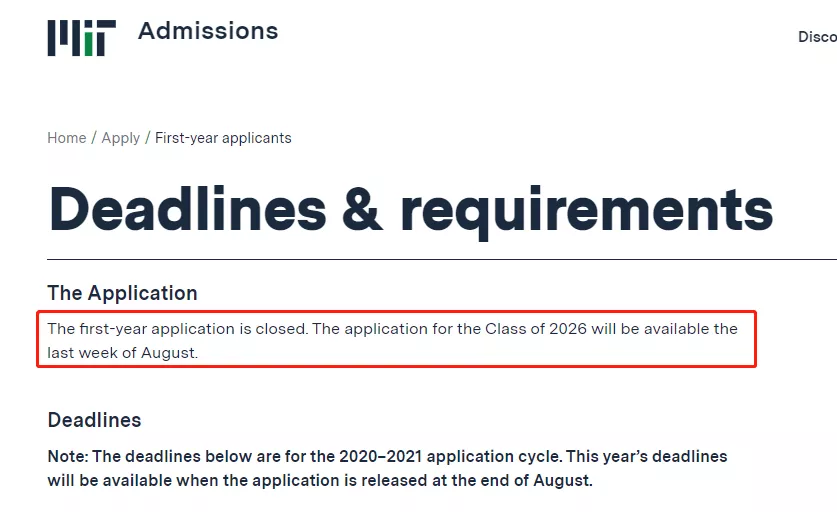Navigate to the Apply breadcrumb link

click(x=121, y=138)
